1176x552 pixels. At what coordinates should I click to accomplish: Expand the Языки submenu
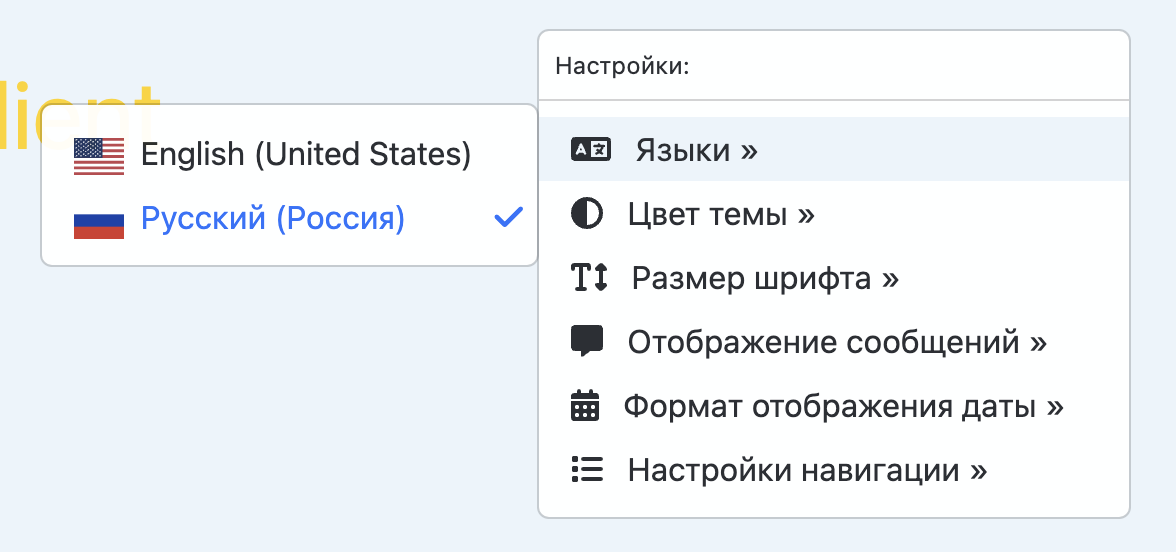696,151
